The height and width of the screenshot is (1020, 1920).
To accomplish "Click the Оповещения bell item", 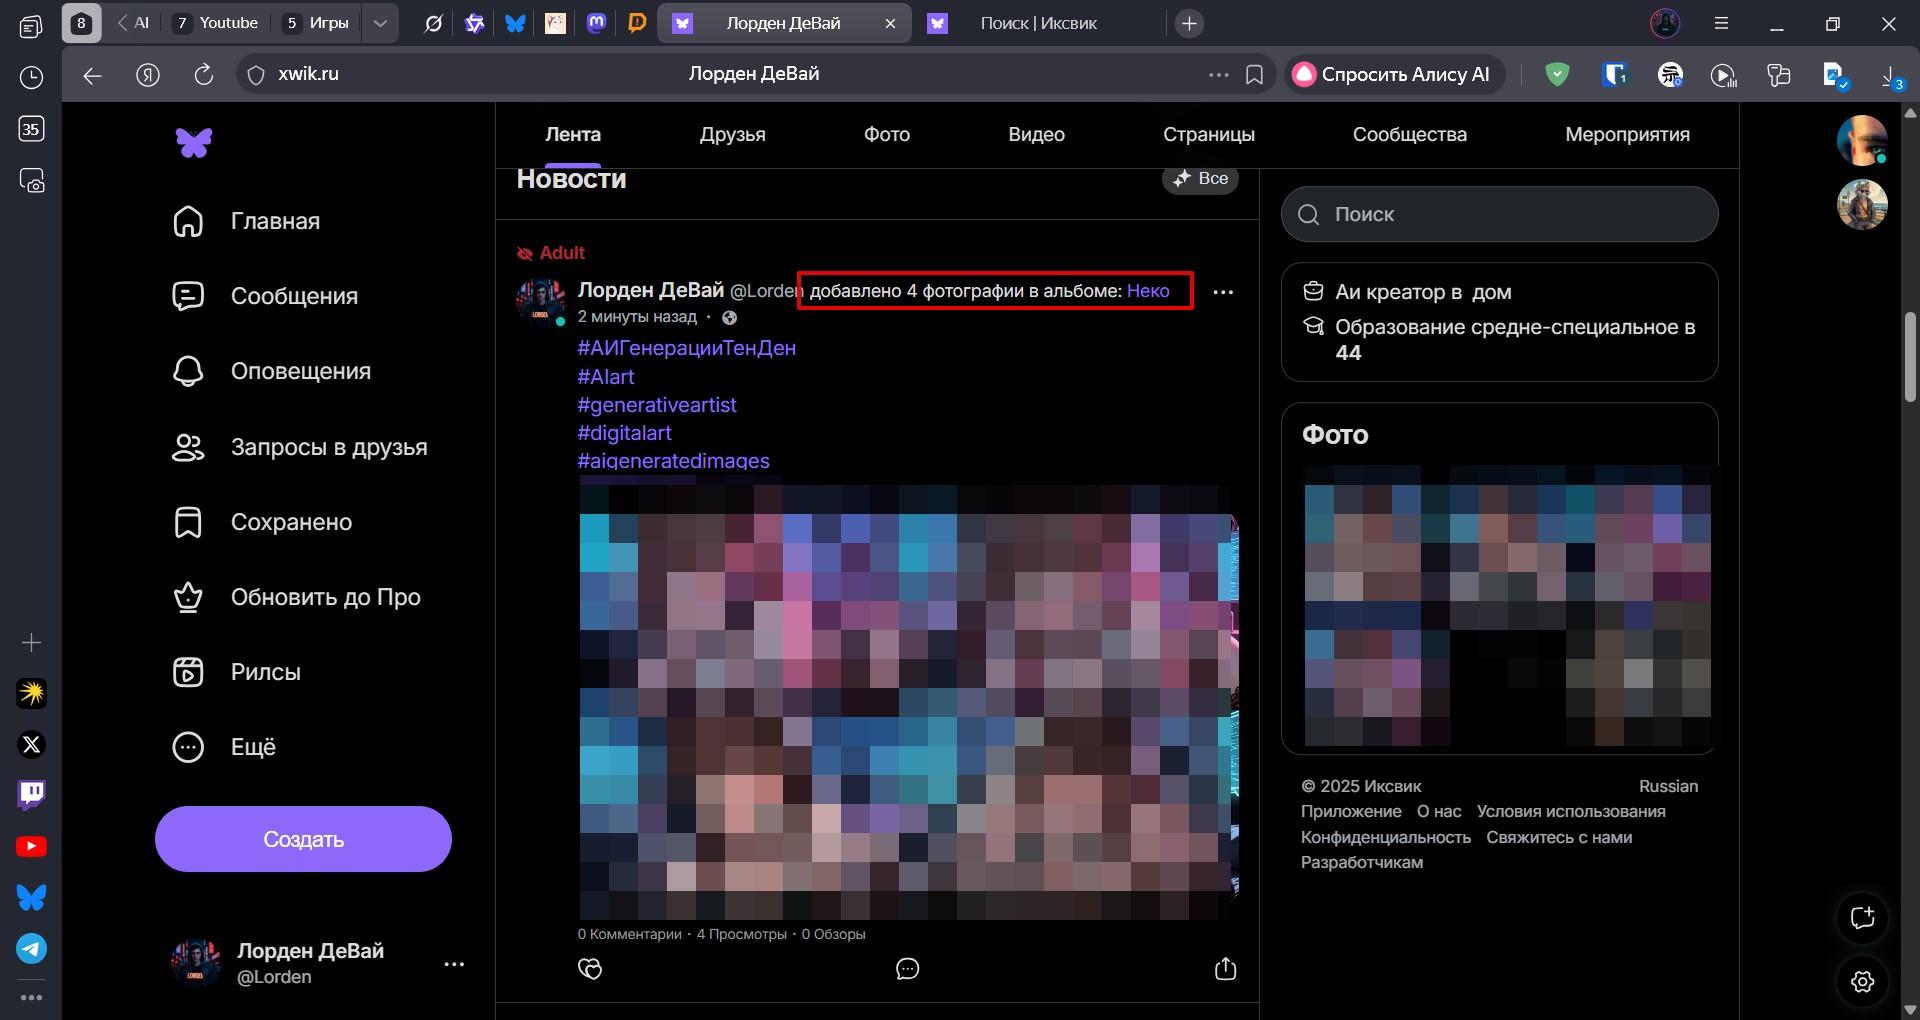I will (x=300, y=371).
